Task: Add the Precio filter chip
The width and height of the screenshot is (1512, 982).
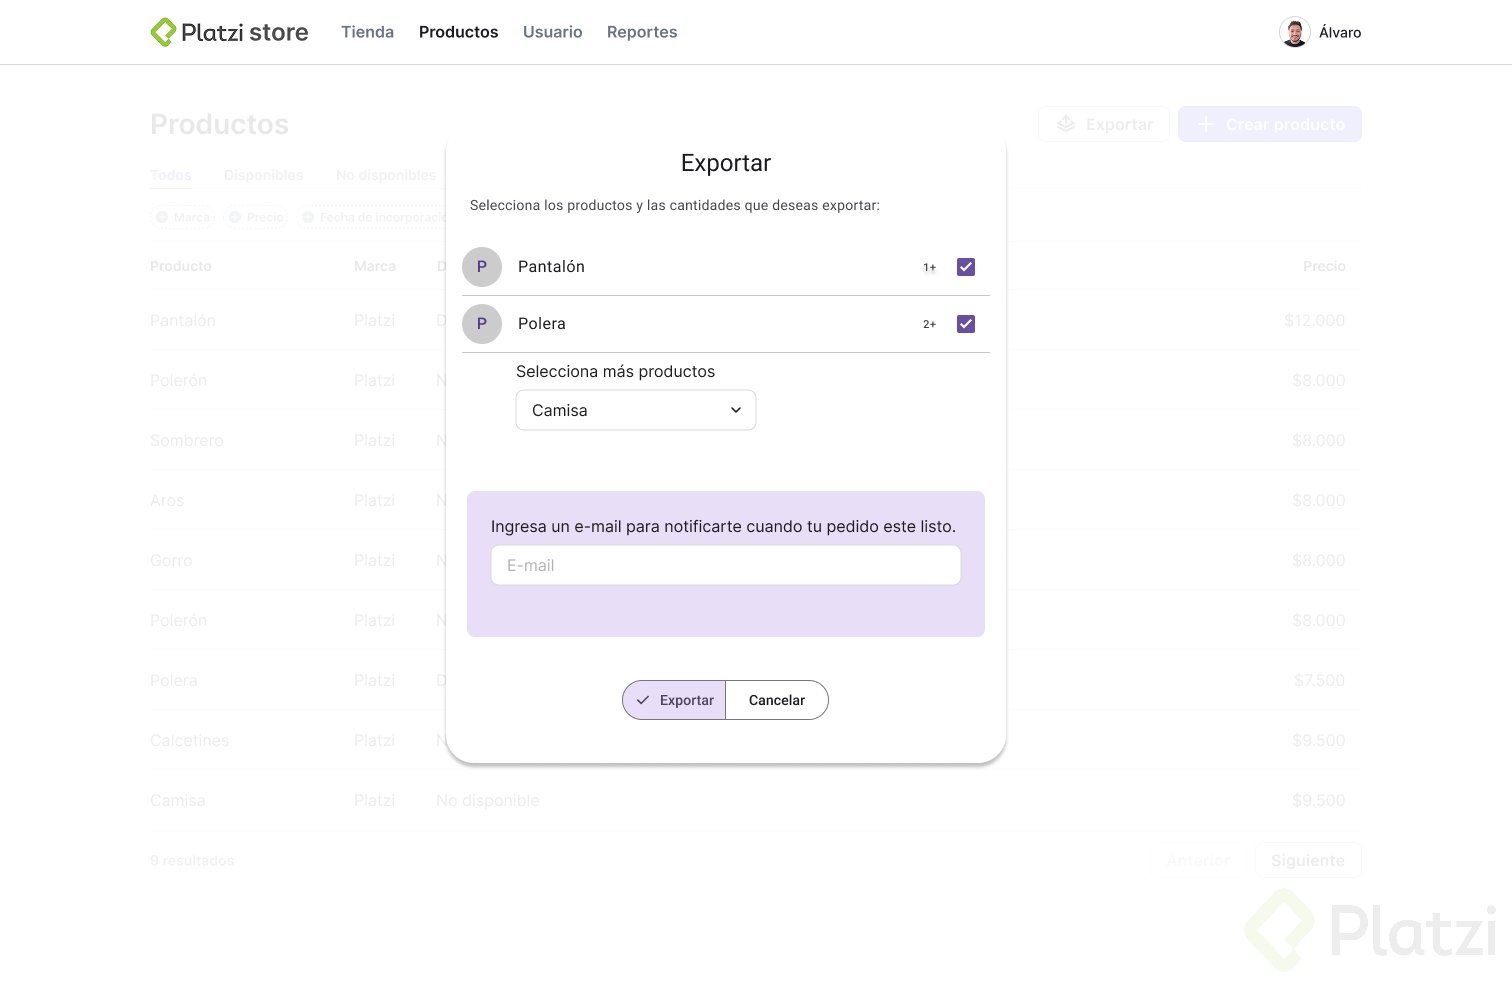Action: click(256, 217)
